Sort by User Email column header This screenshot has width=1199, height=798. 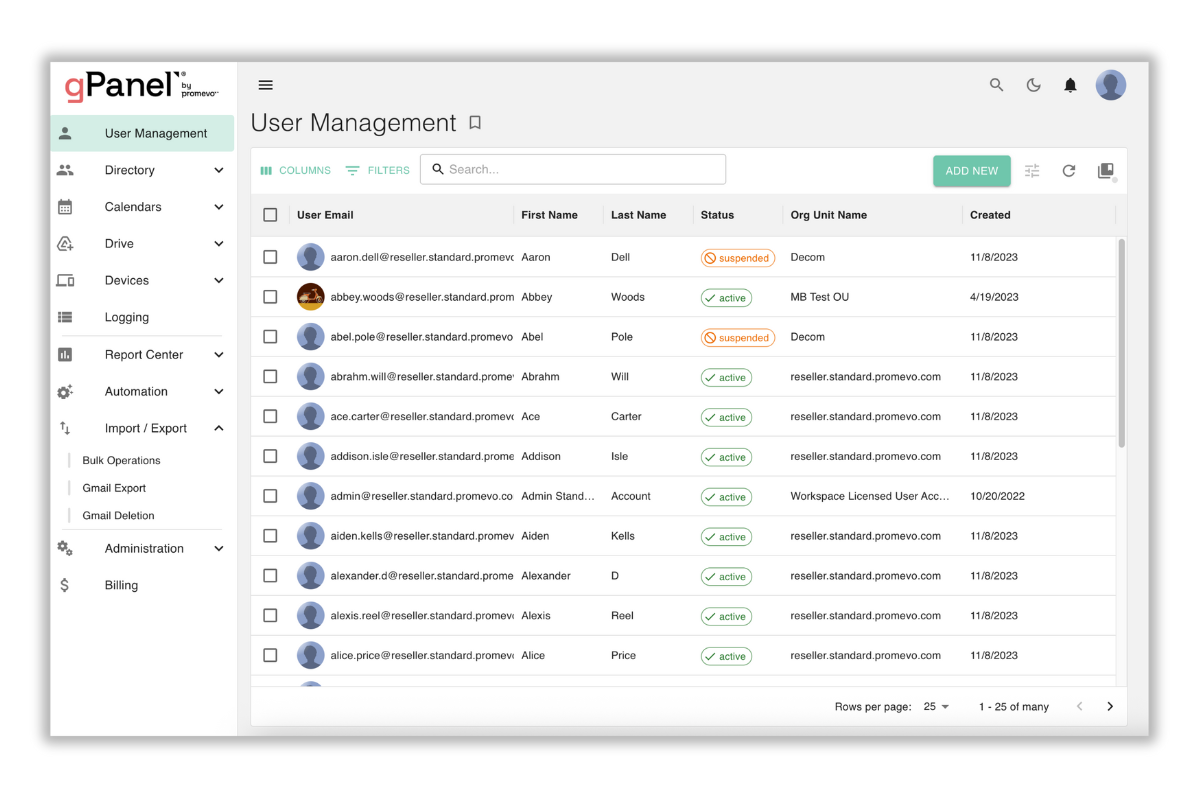pyautogui.click(x=325, y=215)
